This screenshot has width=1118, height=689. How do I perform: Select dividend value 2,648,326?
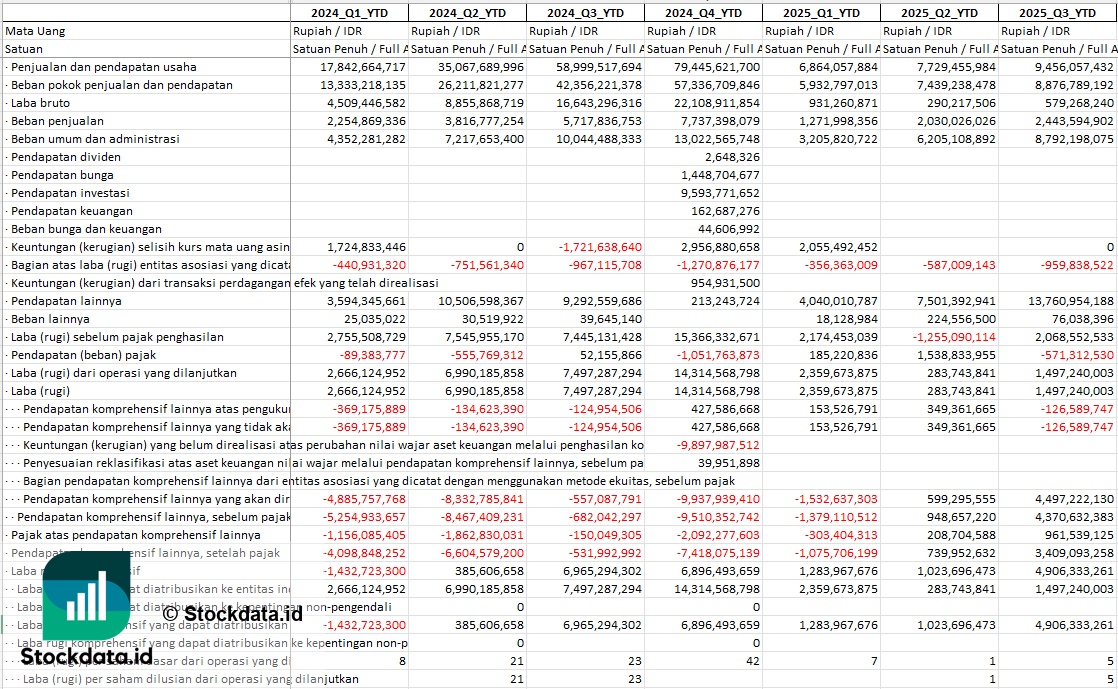pos(732,157)
